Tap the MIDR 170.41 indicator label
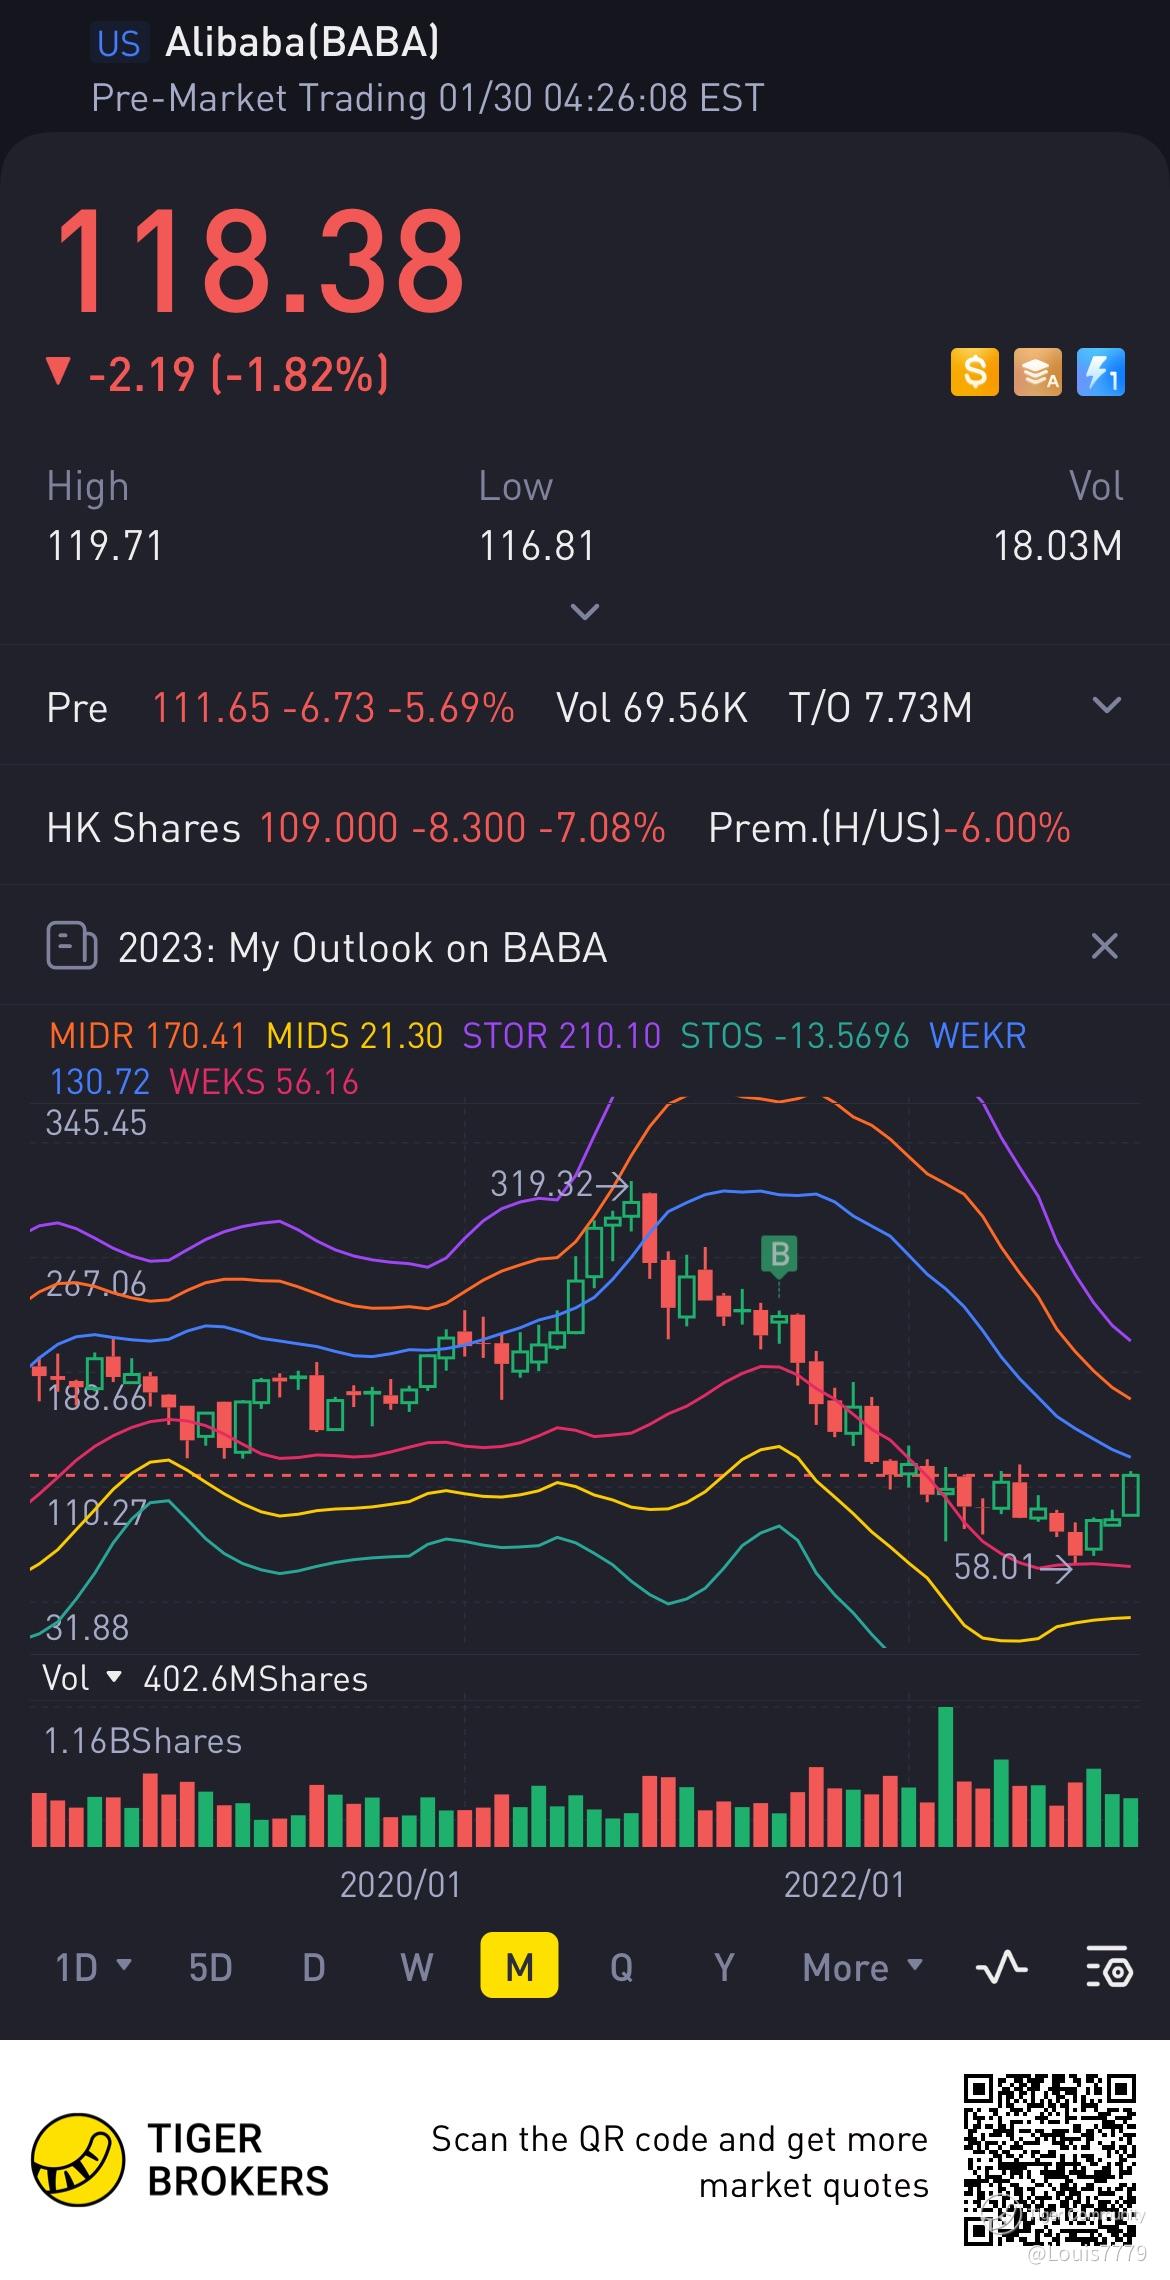This screenshot has height=2280, width=1170. point(148,1035)
